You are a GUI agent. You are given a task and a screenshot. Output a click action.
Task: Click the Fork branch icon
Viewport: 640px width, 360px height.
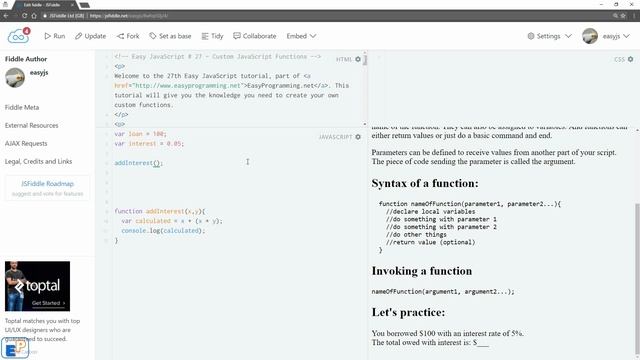pos(120,36)
